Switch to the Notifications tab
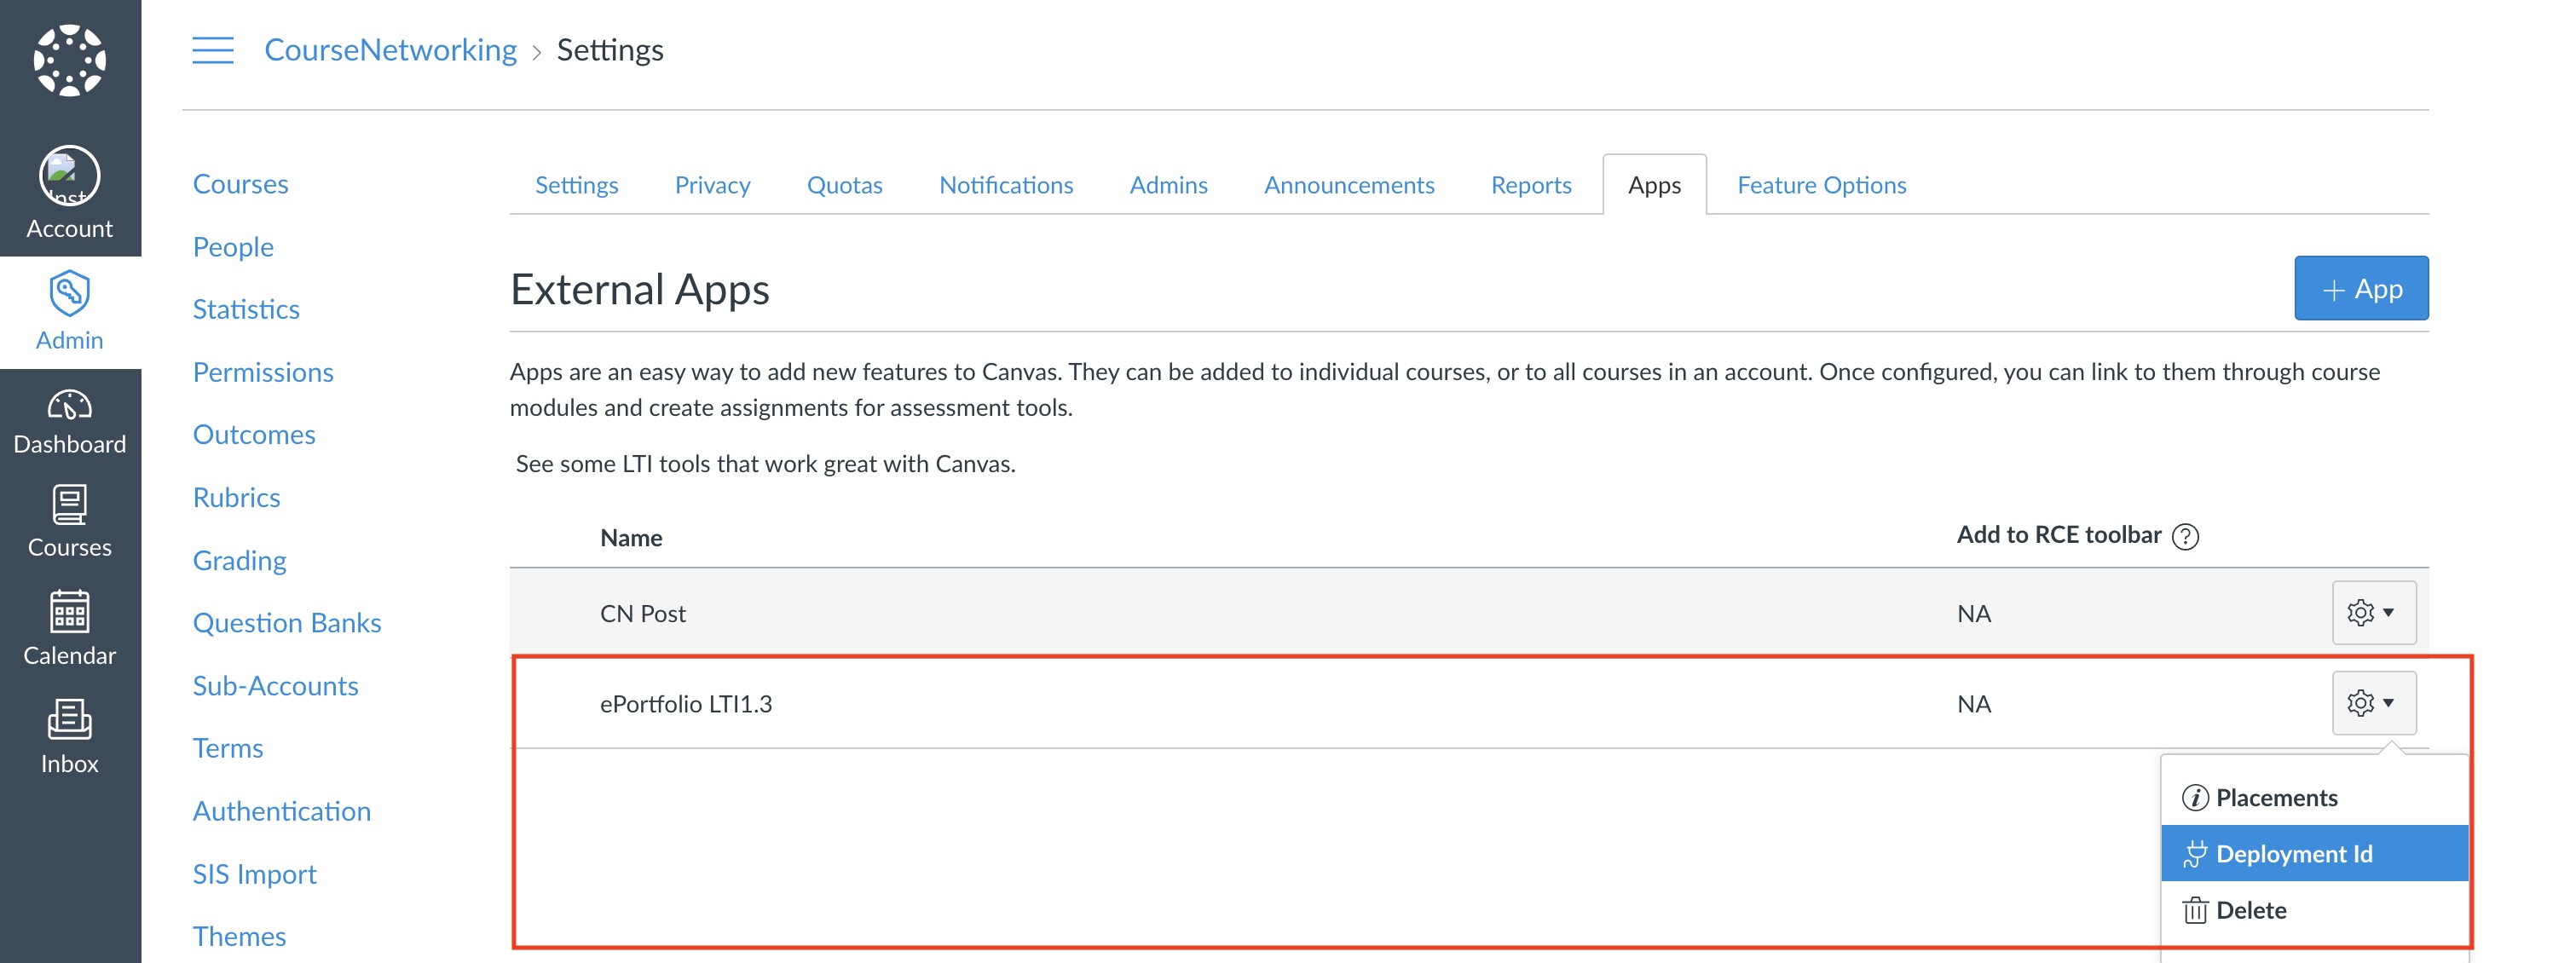 (1005, 185)
